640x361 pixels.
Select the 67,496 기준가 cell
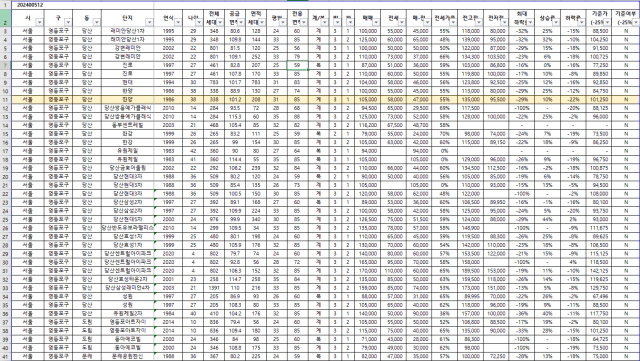[x=599, y=296]
